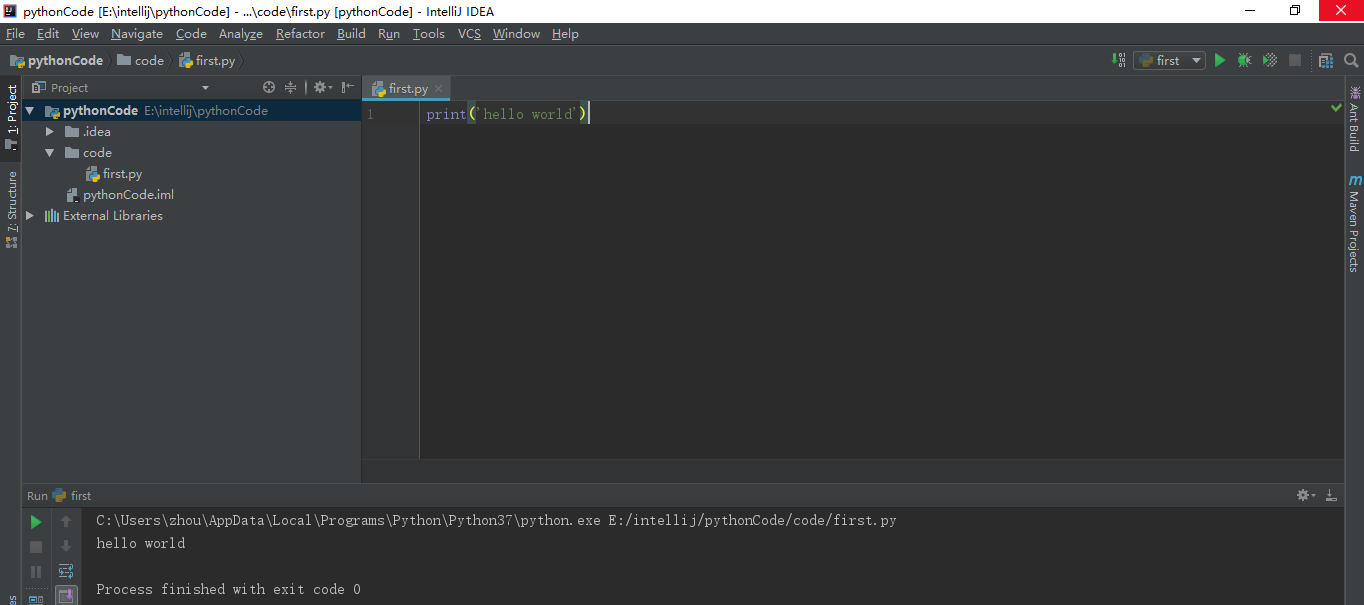Click Pause Output icon in Run panel
This screenshot has width=1364, height=605.
click(36, 572)
